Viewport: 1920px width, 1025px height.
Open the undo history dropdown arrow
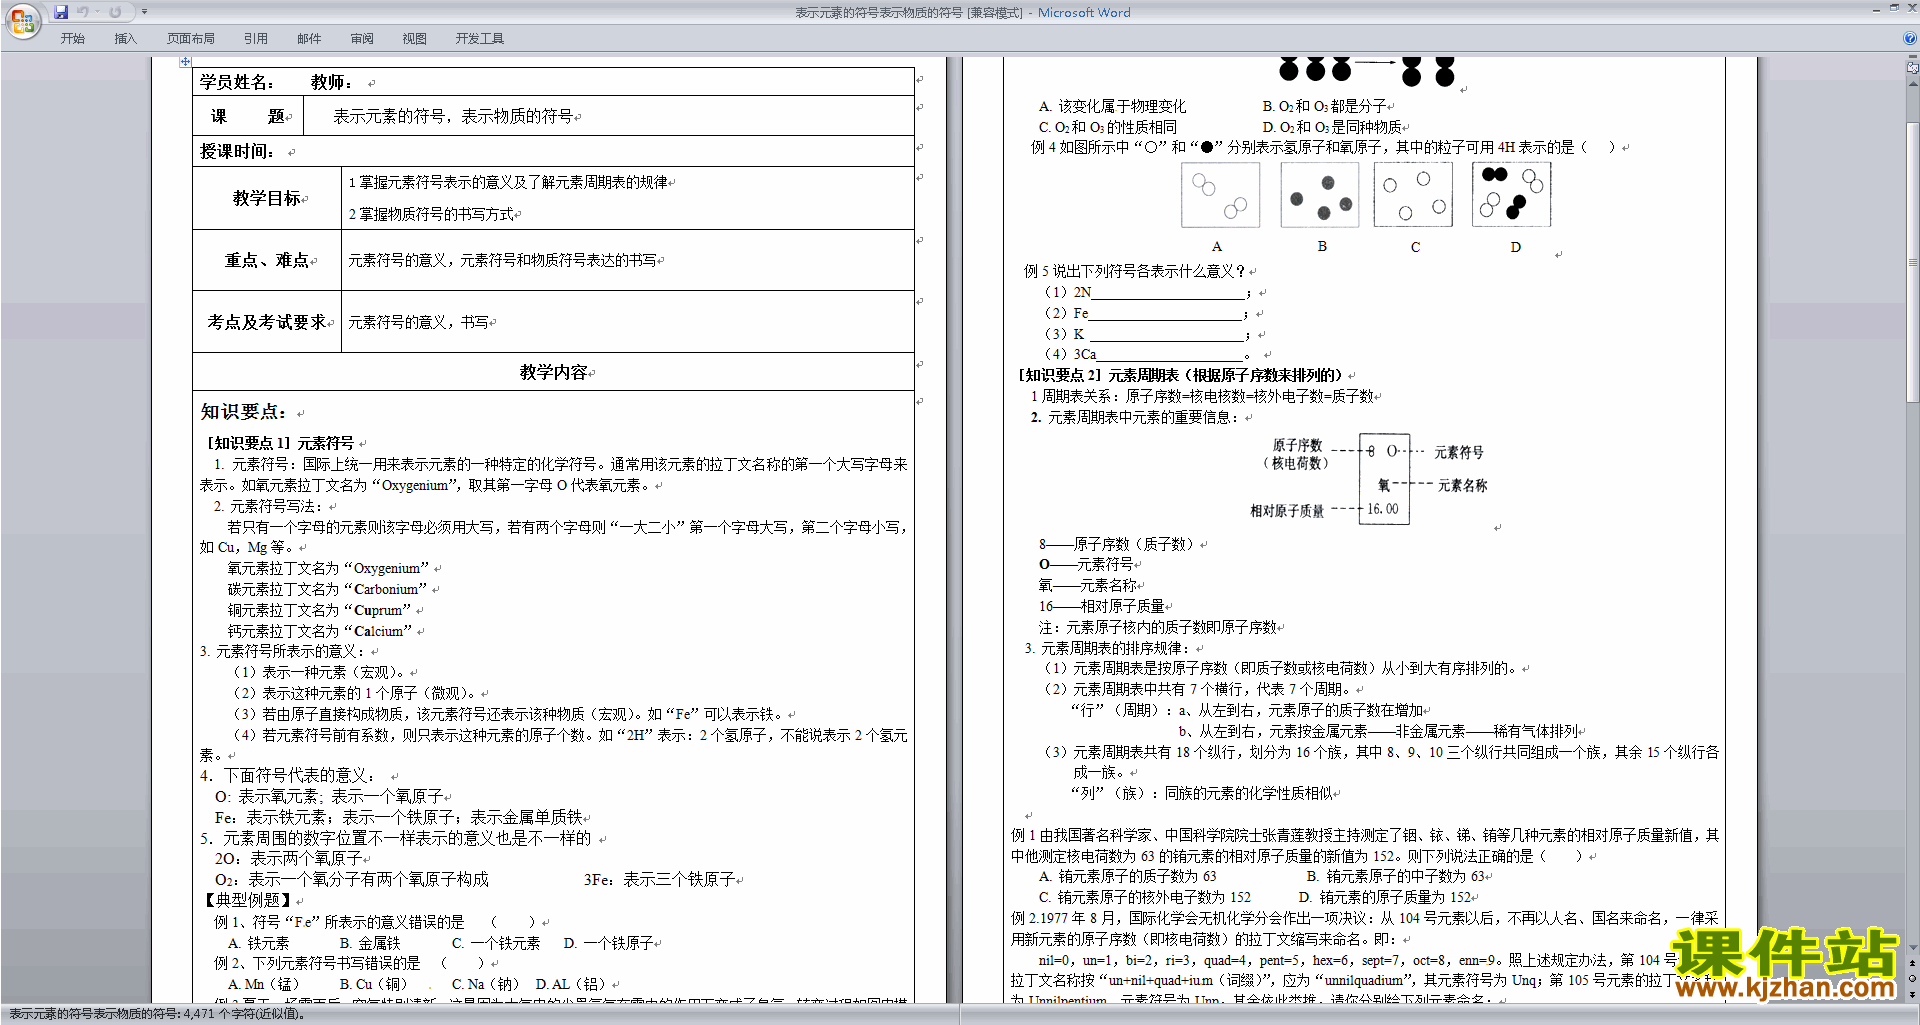click(97, 12)
